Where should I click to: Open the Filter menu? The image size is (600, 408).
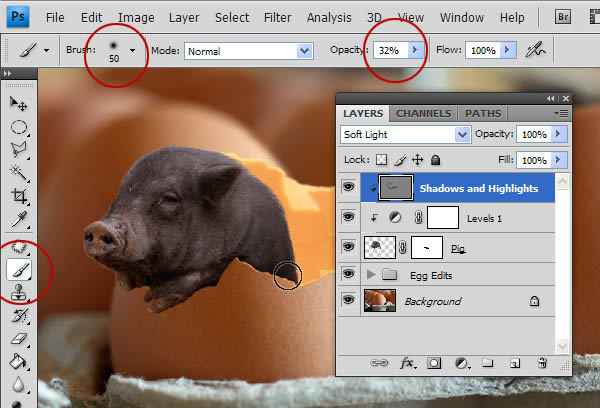pos(277,18)
